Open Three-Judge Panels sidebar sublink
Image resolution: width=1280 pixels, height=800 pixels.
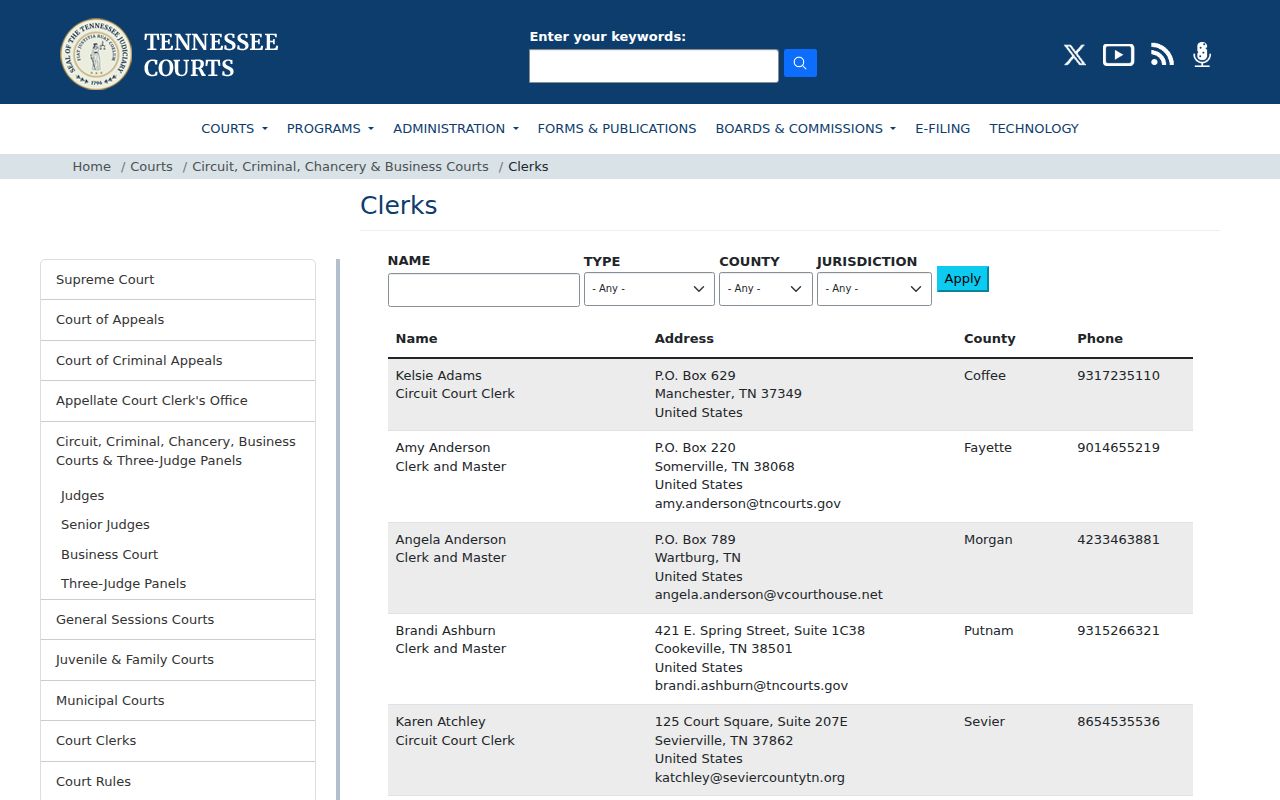(x=123, y=584)
